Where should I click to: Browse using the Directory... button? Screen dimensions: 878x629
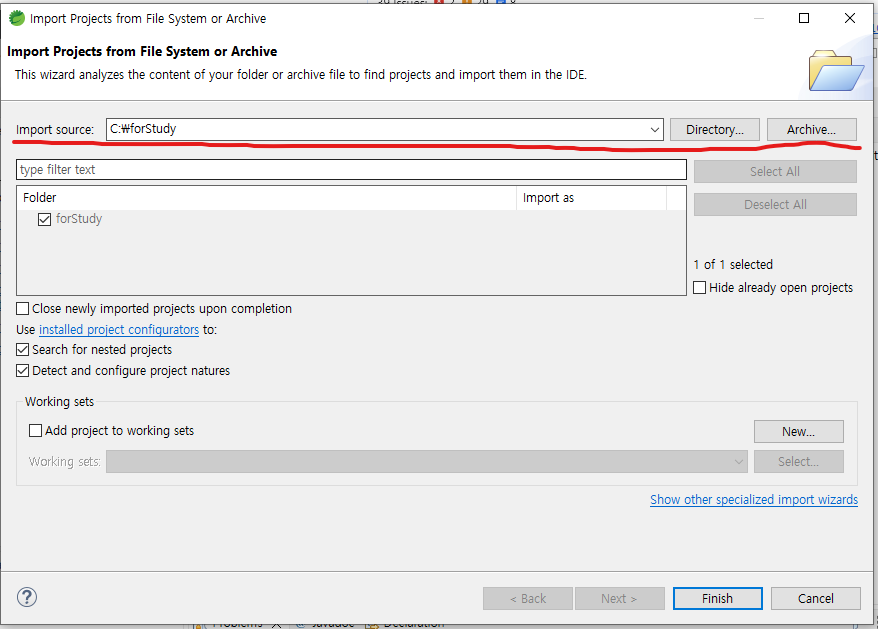coord(714,129)
